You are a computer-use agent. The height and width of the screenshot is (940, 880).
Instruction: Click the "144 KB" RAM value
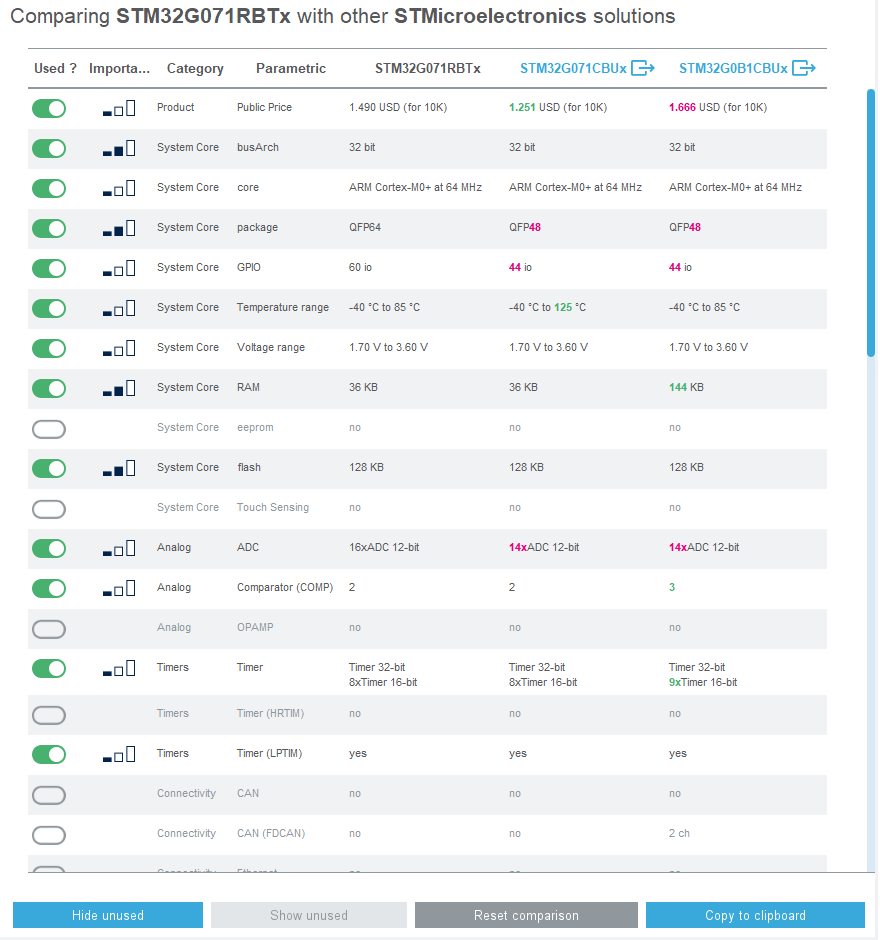click(x=686, y=387)
